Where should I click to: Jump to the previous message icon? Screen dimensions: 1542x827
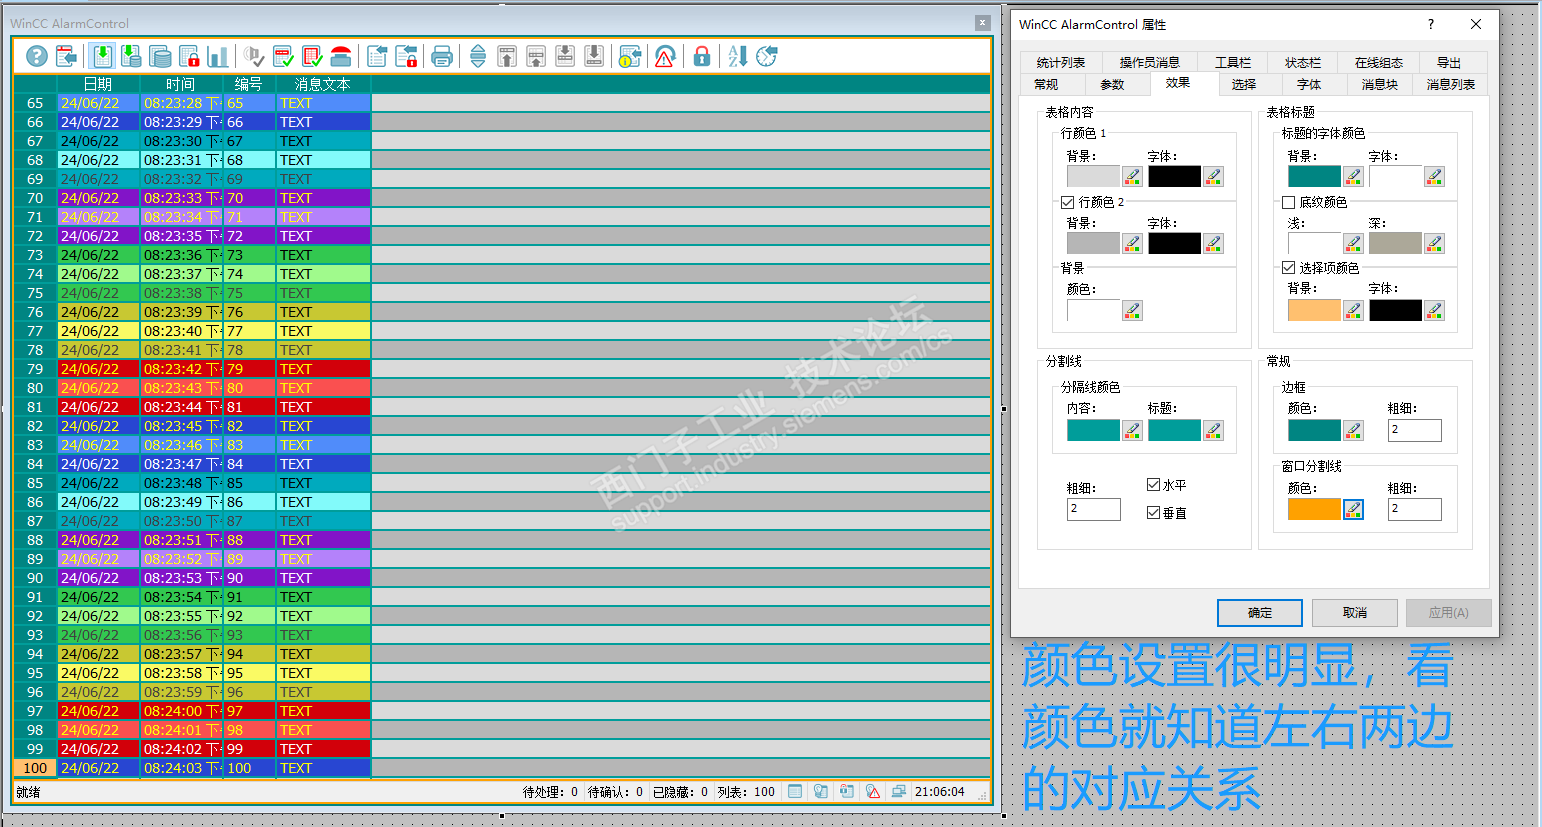tap(536, 57)
